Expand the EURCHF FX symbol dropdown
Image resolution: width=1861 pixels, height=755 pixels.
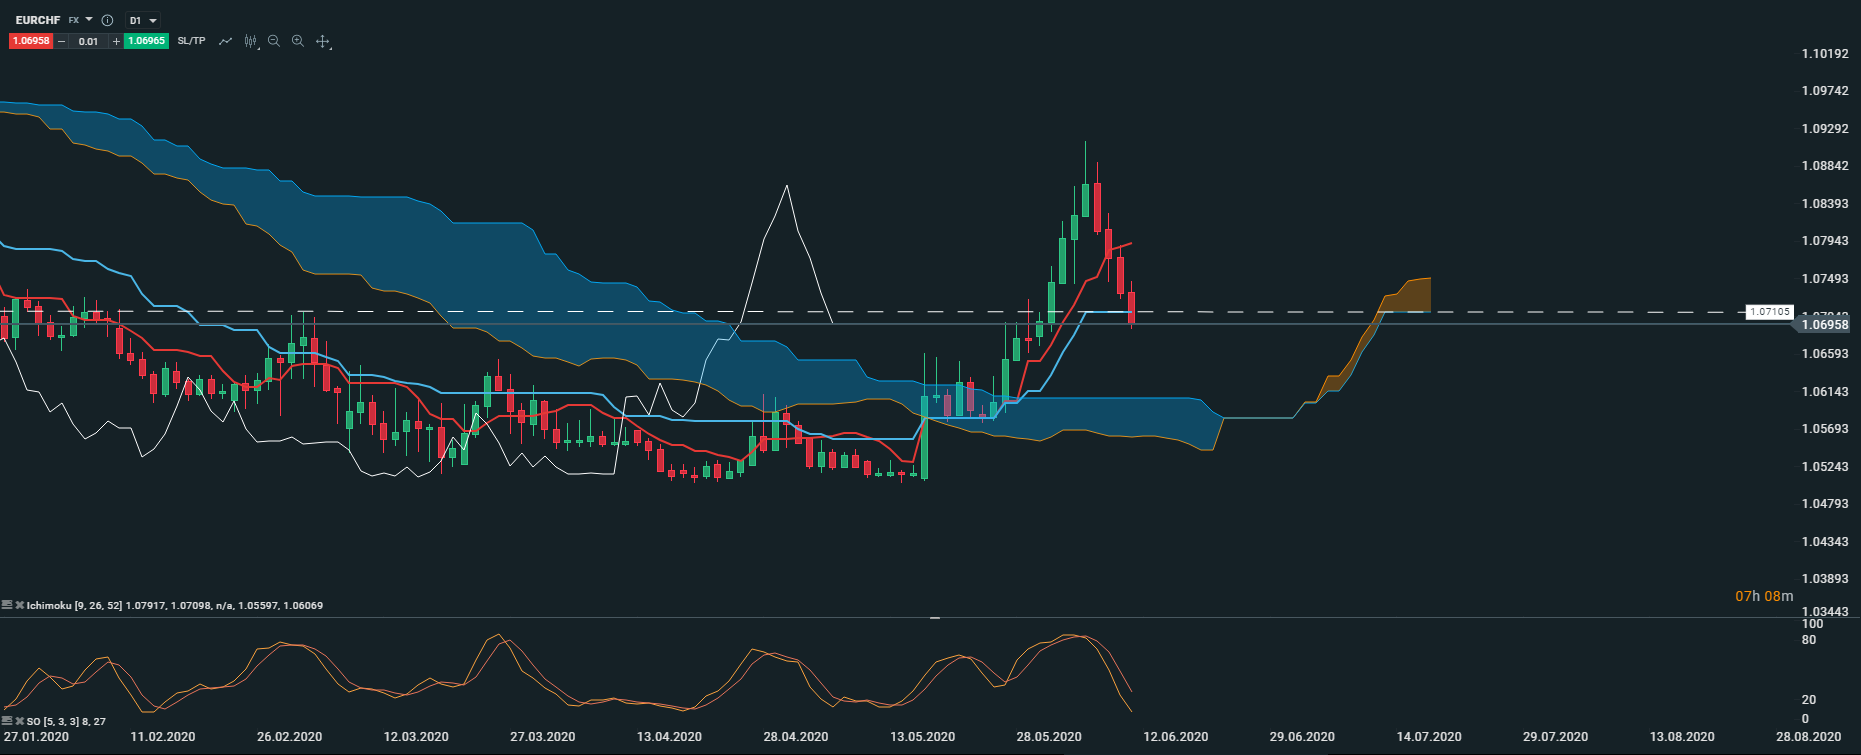click(88, 20)
